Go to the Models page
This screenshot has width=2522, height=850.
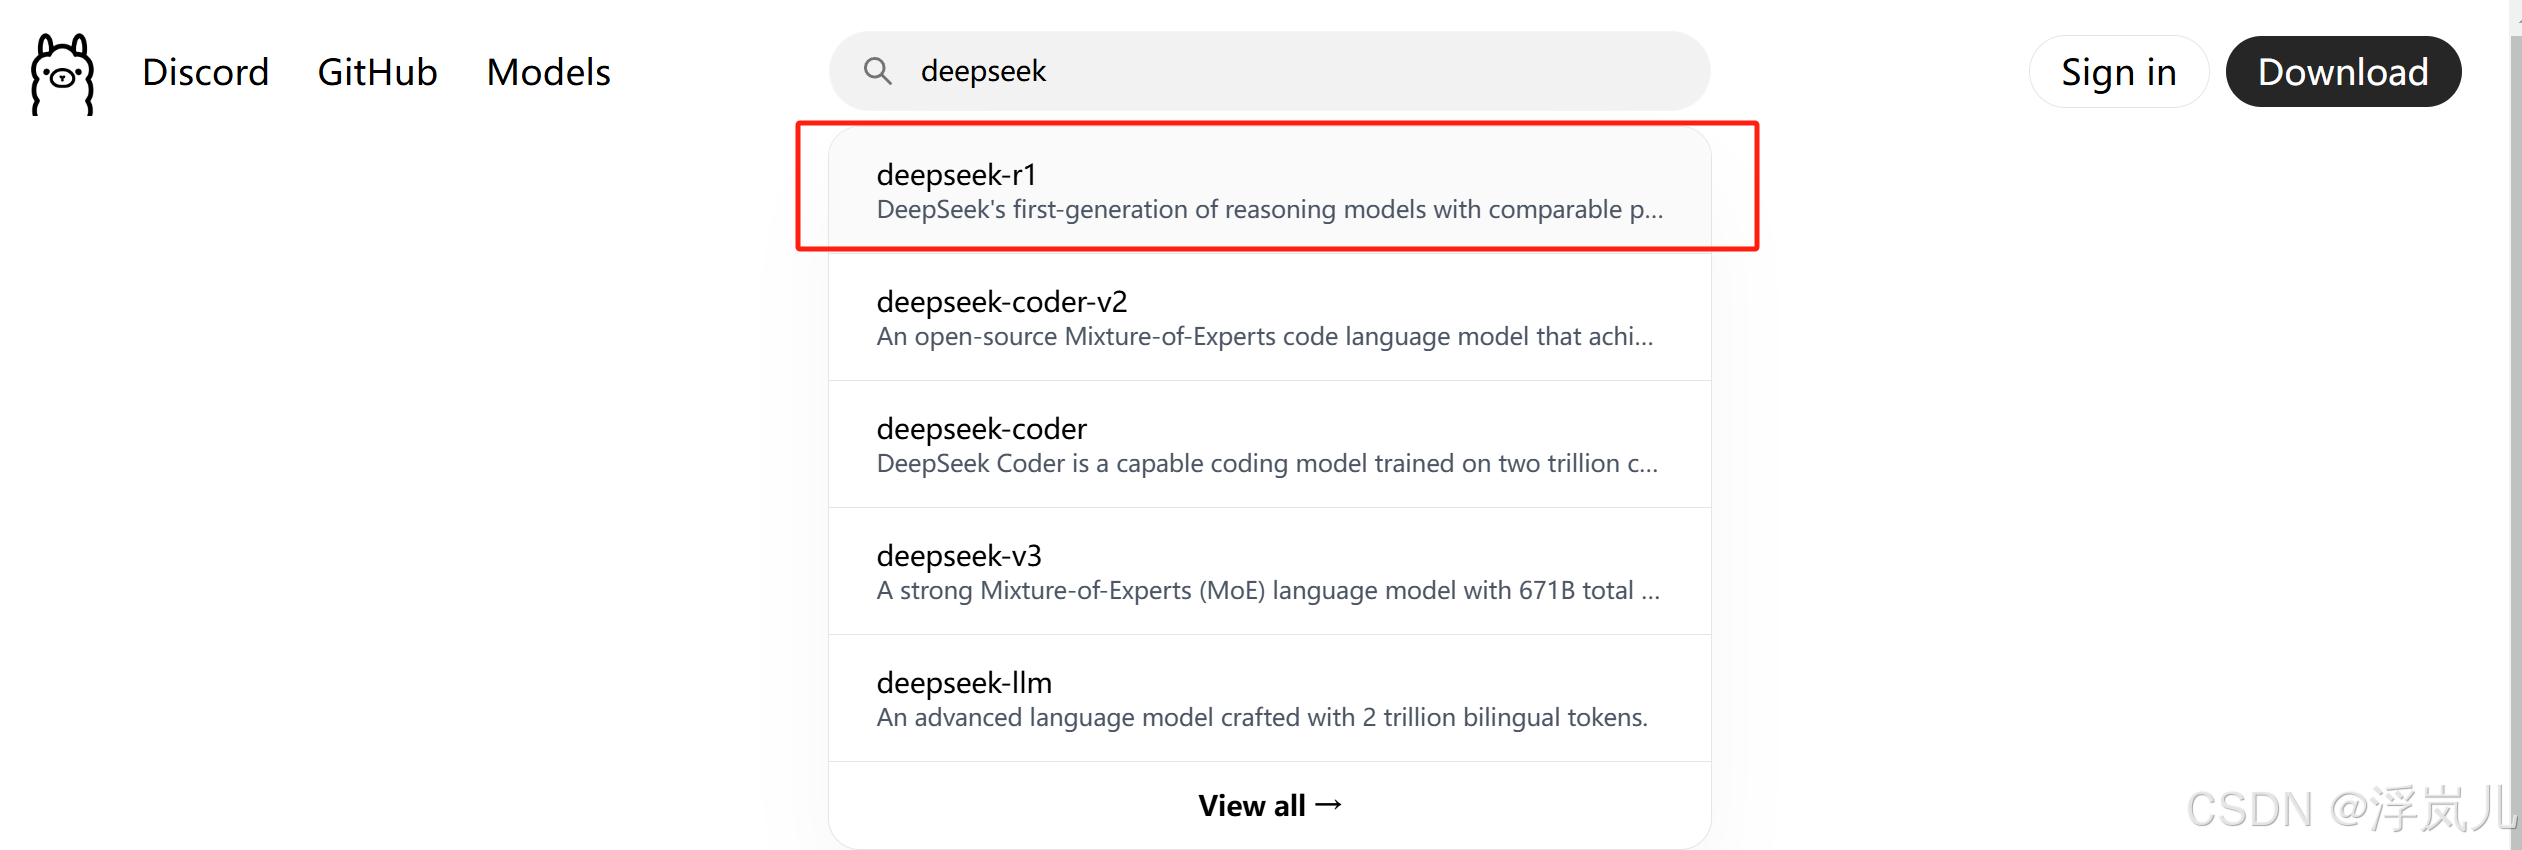click(548, 72)
